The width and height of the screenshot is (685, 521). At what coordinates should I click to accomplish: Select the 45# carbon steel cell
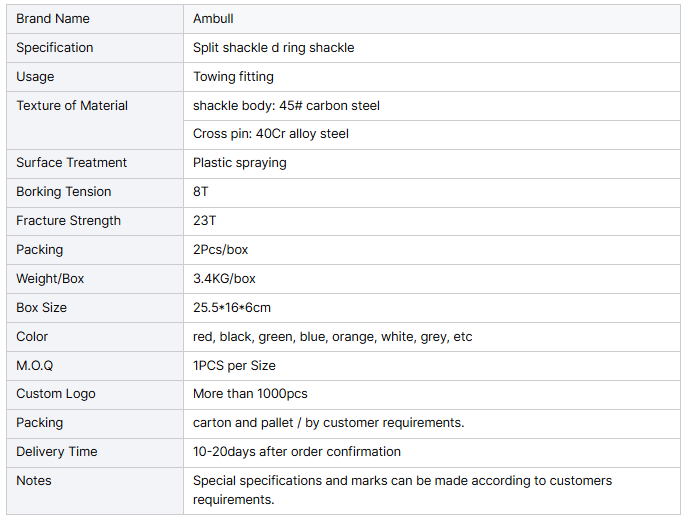286,106
